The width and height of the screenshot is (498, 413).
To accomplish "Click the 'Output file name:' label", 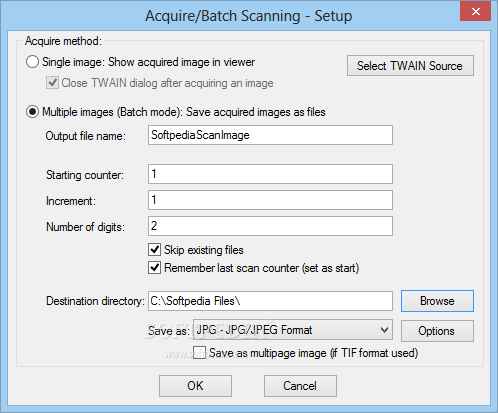I will 86,136.
